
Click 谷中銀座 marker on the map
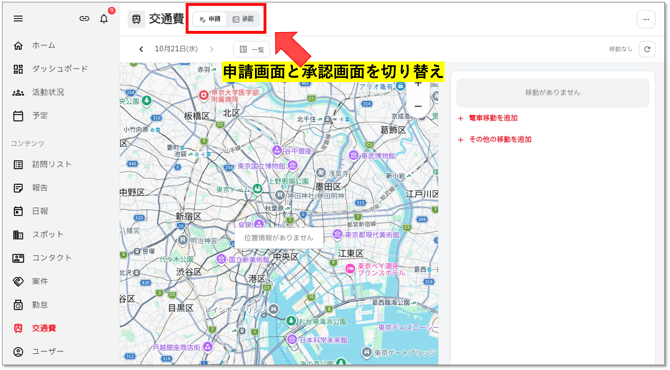pyautogui.click(x=277, y=150)
